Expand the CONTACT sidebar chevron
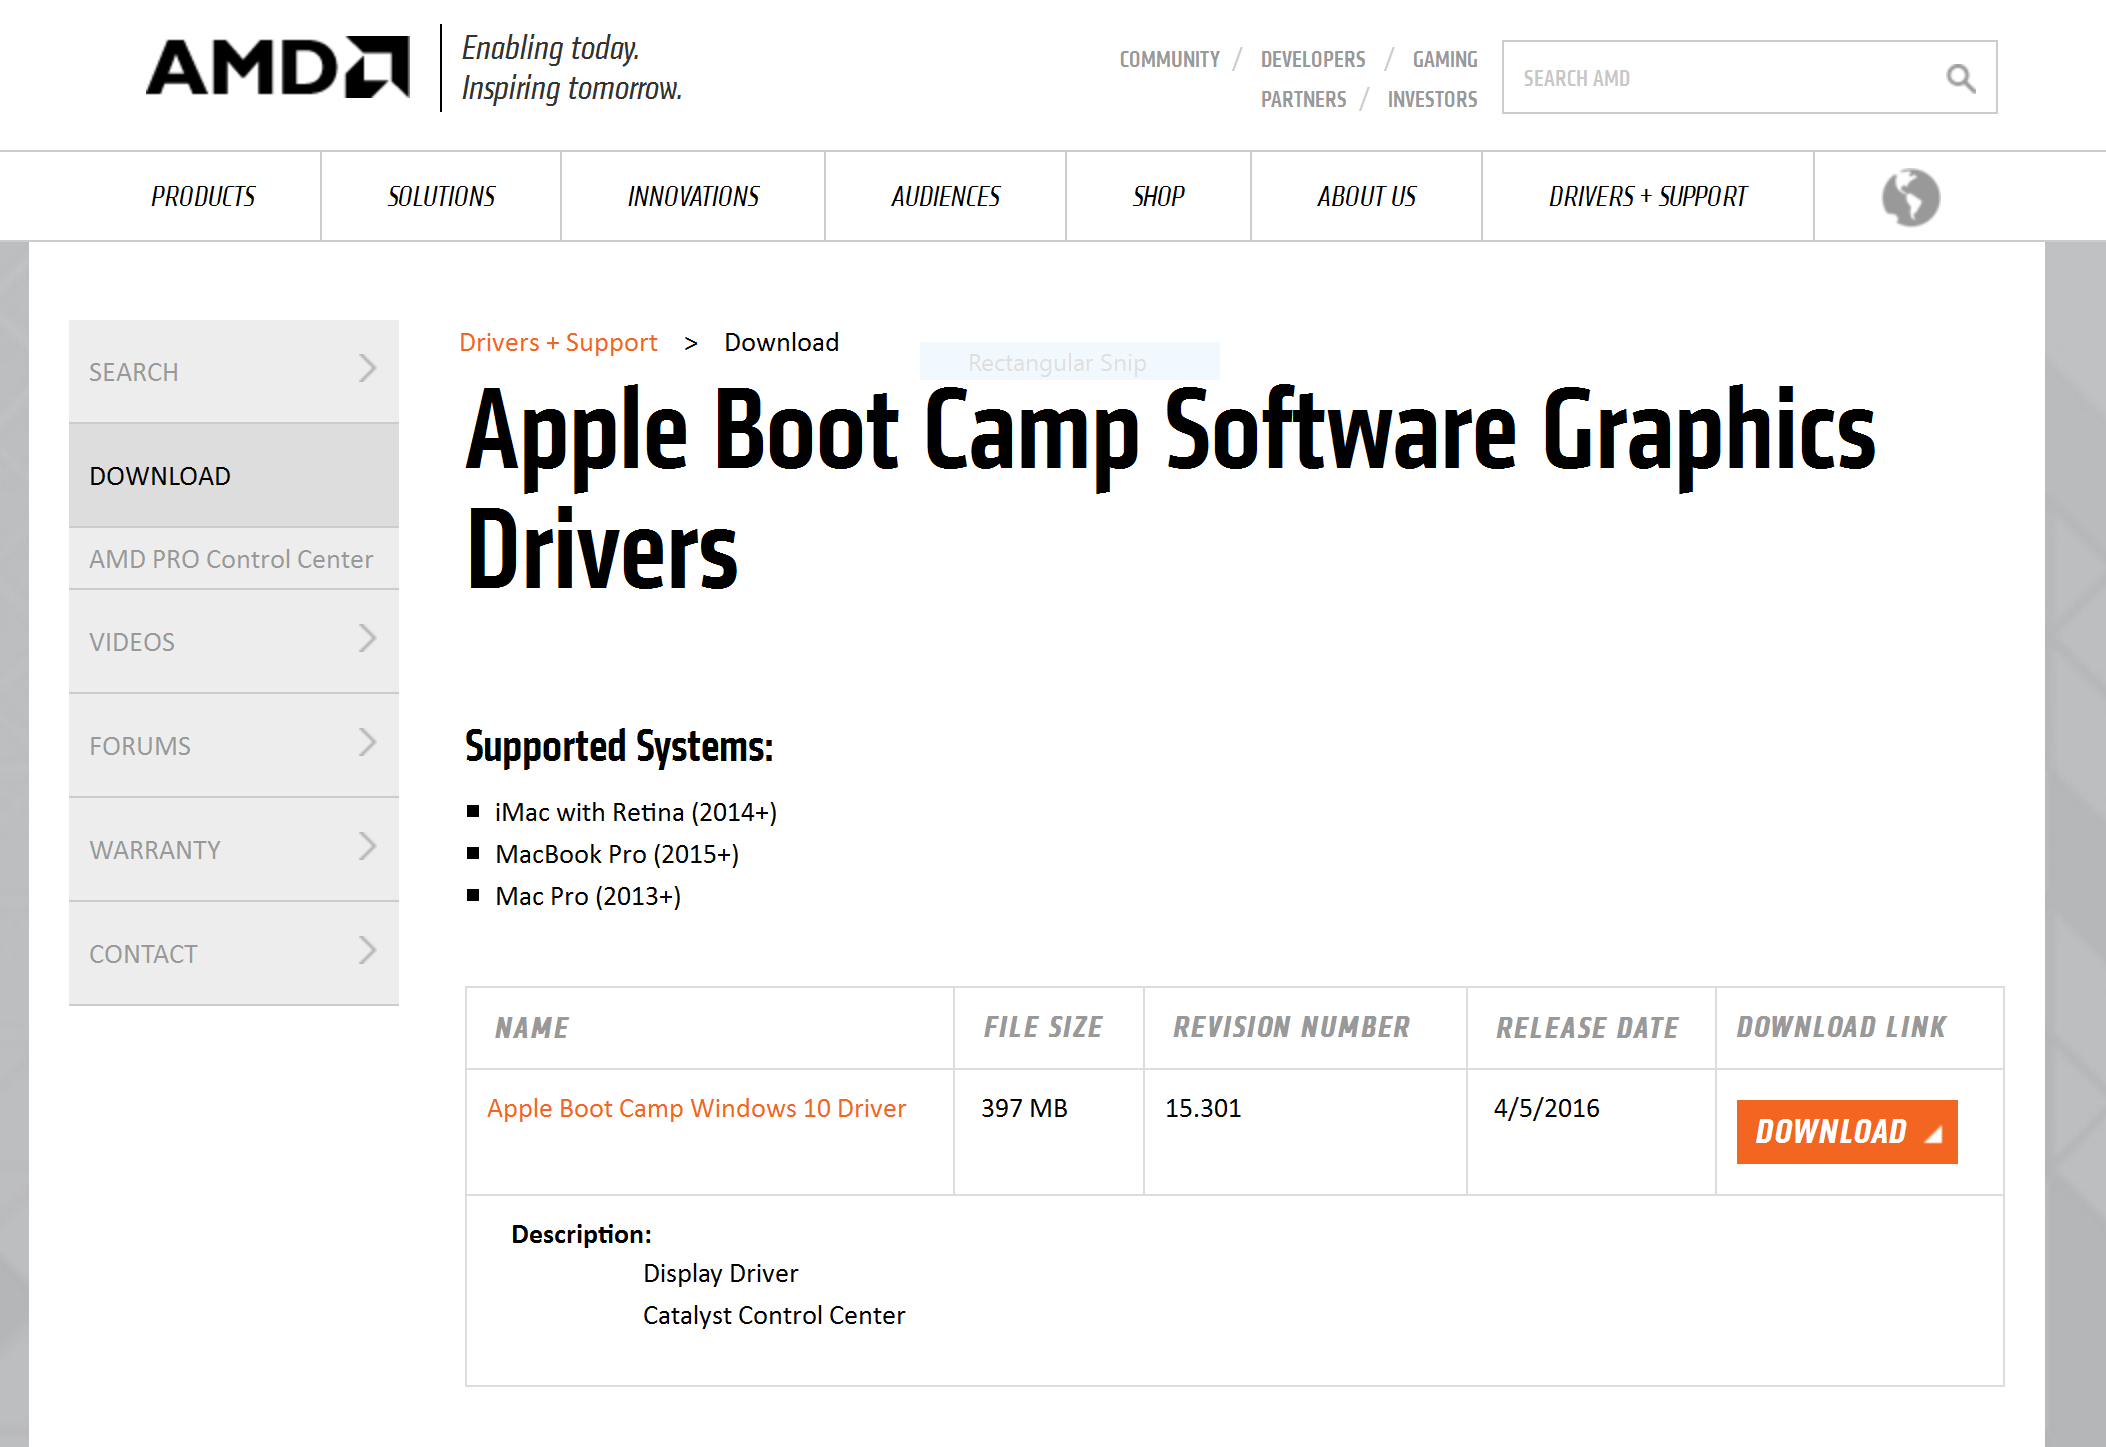Screen dimensions: 2106x1447 367,951
